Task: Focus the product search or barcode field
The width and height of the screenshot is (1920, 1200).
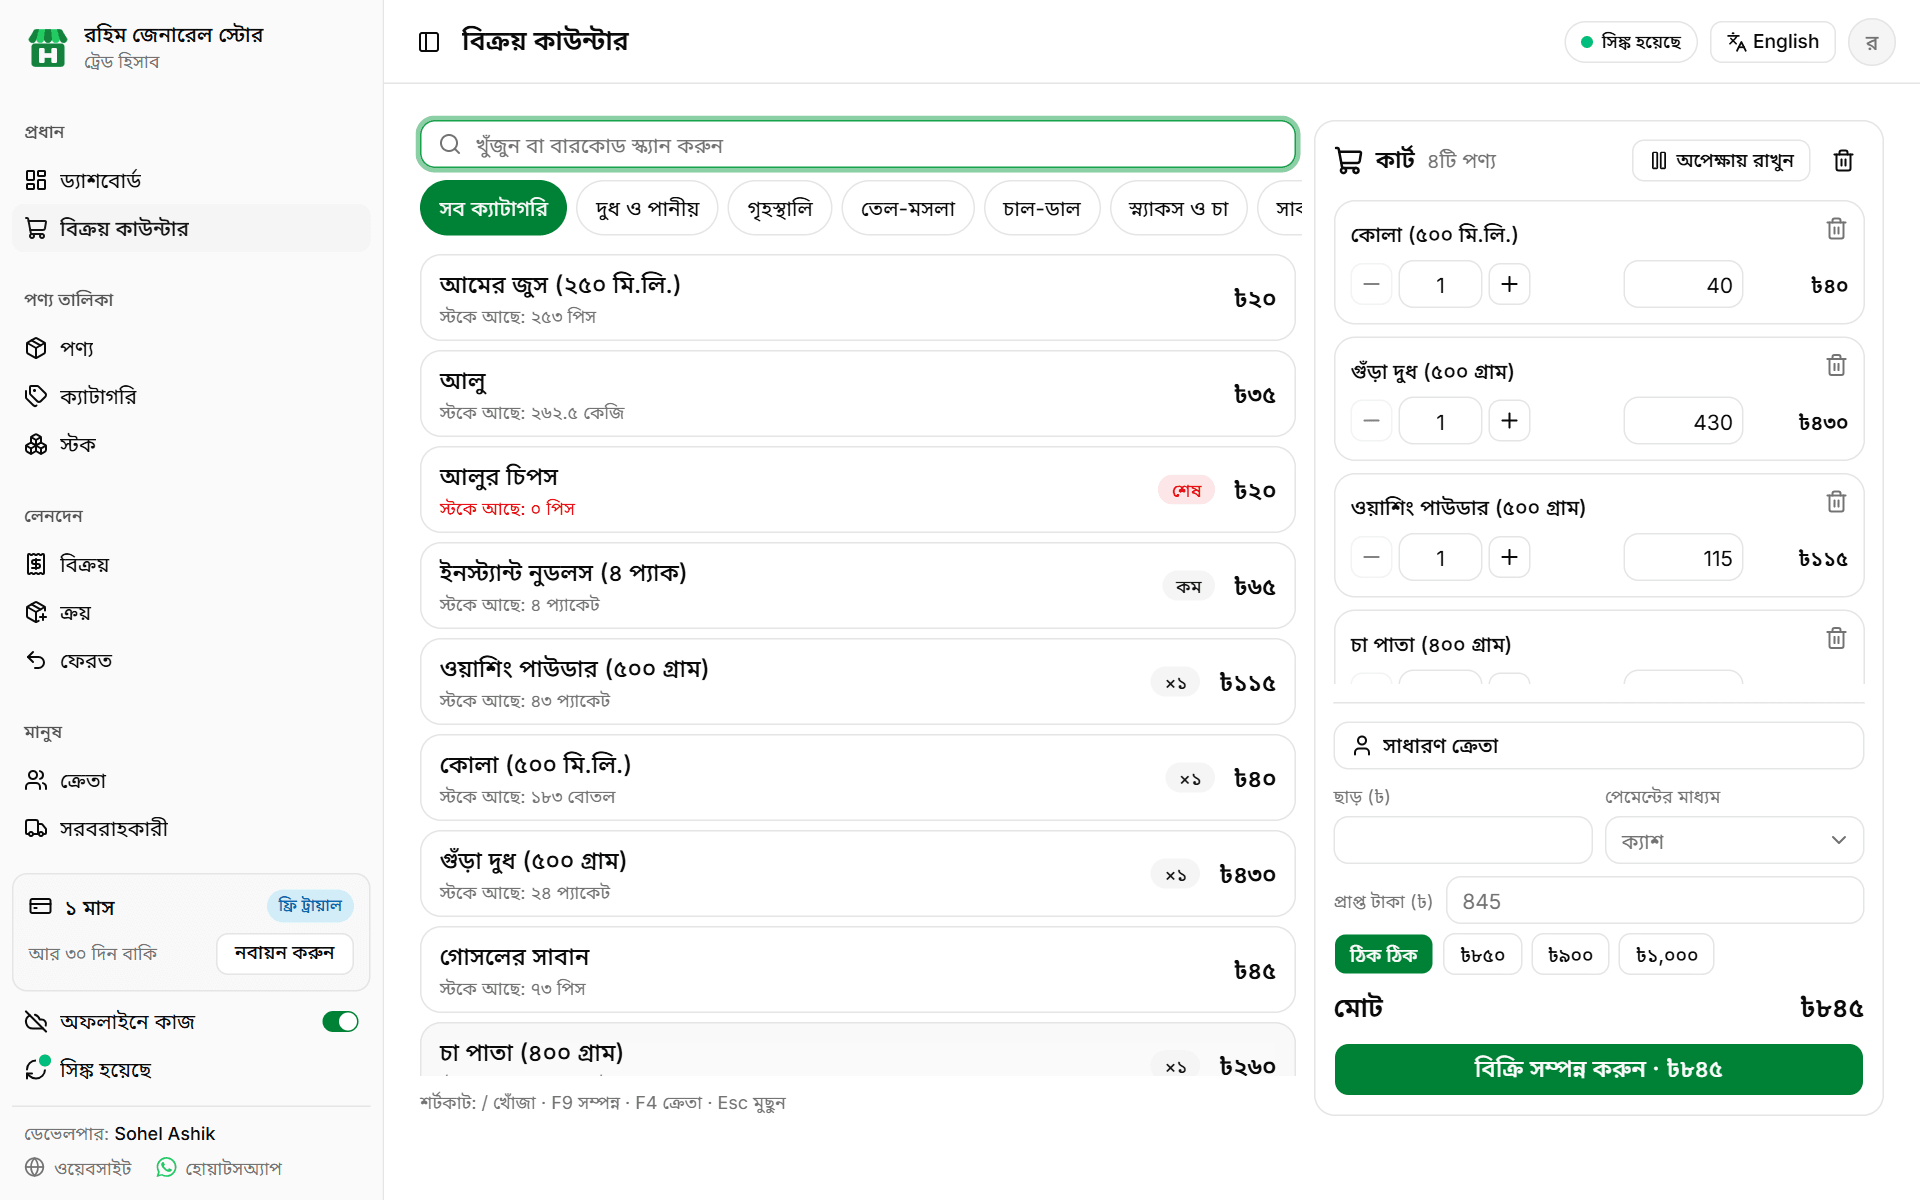Action: (x=858, y=145)
